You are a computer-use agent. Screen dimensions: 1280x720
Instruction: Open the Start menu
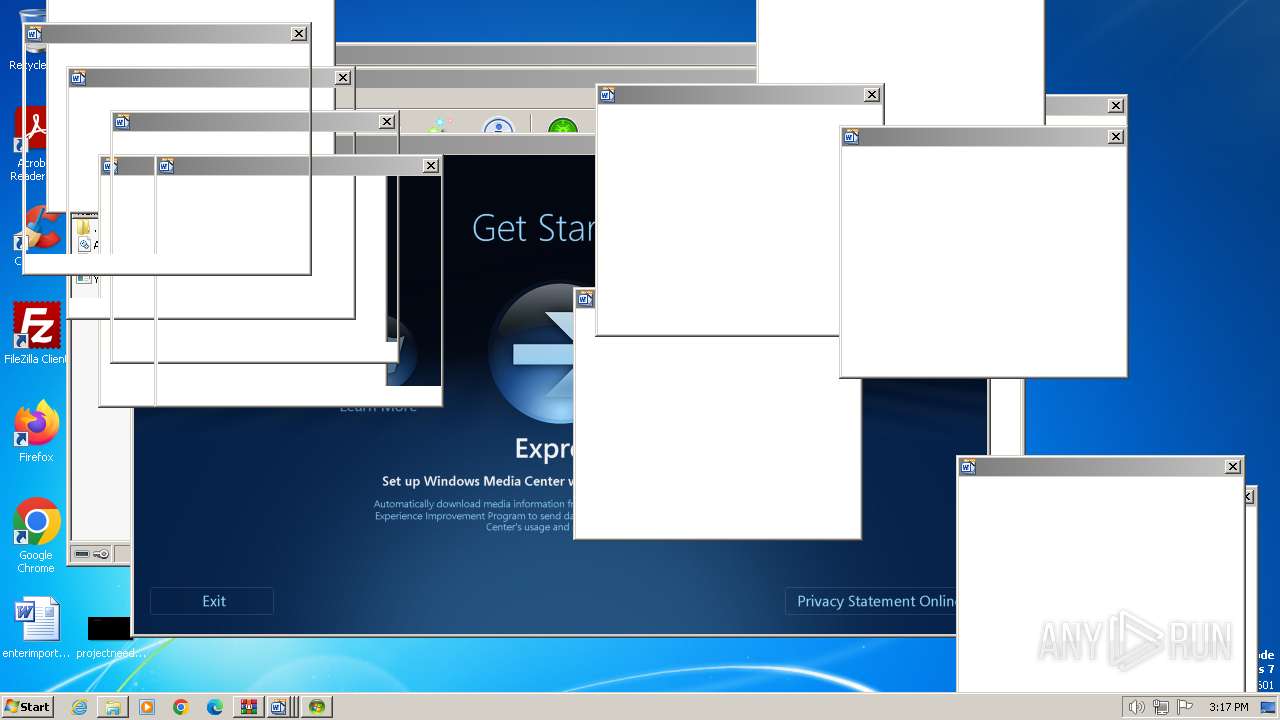tap(27, 707)
